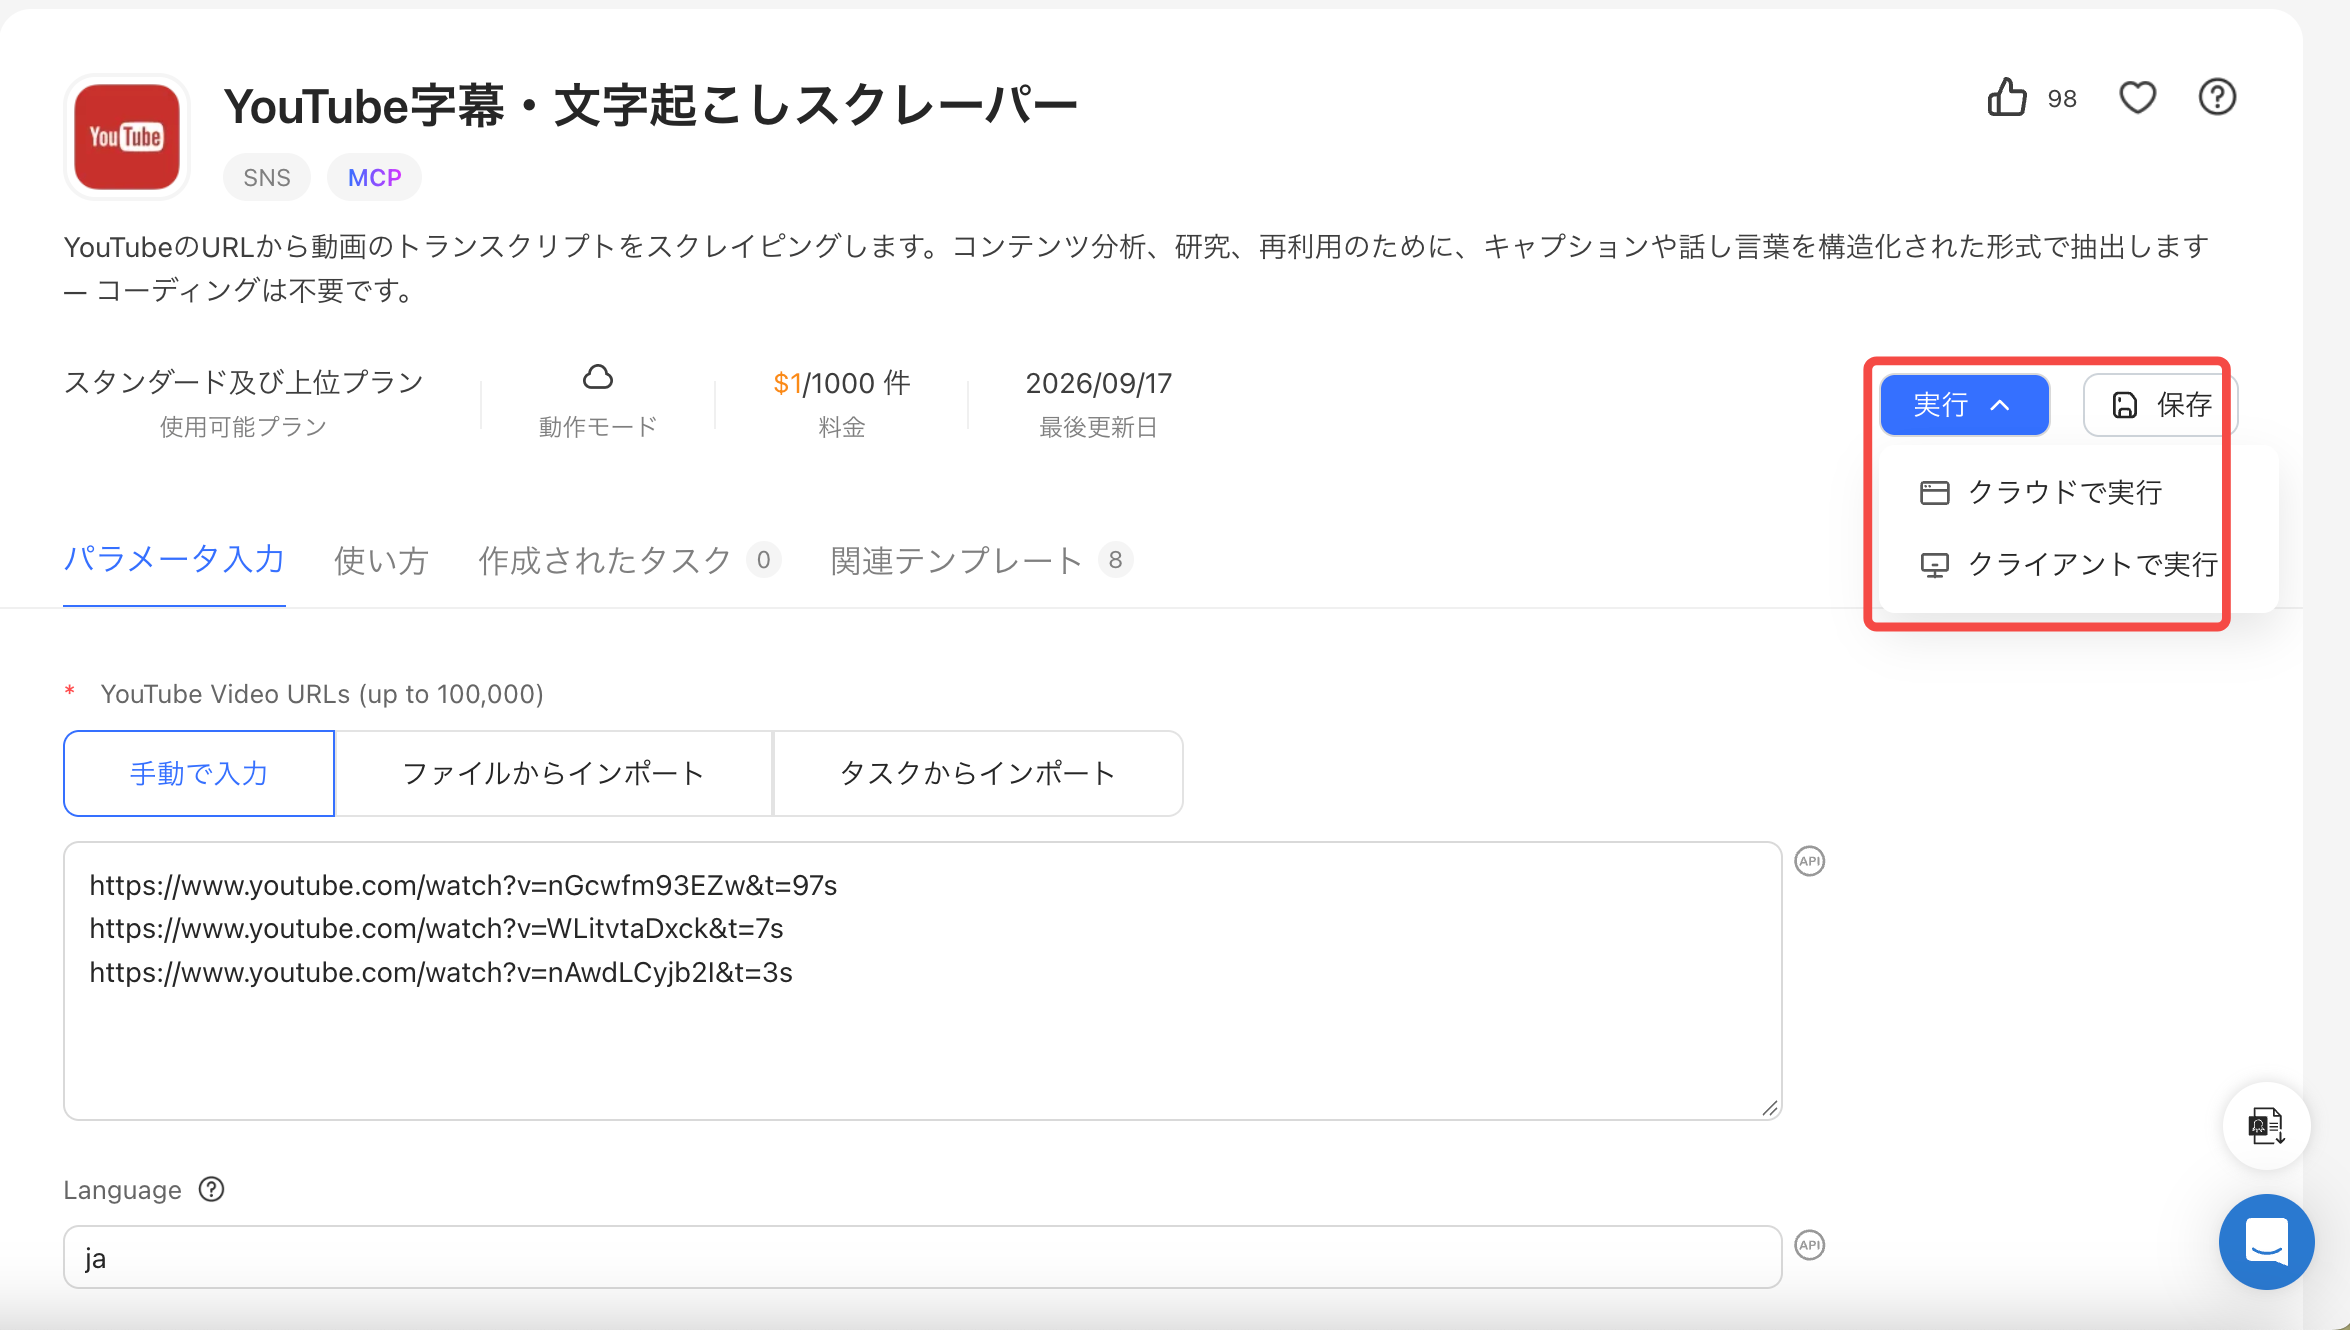Image resolution: width=2350 pixels, height=1330 pixels.
Task: Click the スタンダード及び上位プラン plan text
Action: [244, 383]
